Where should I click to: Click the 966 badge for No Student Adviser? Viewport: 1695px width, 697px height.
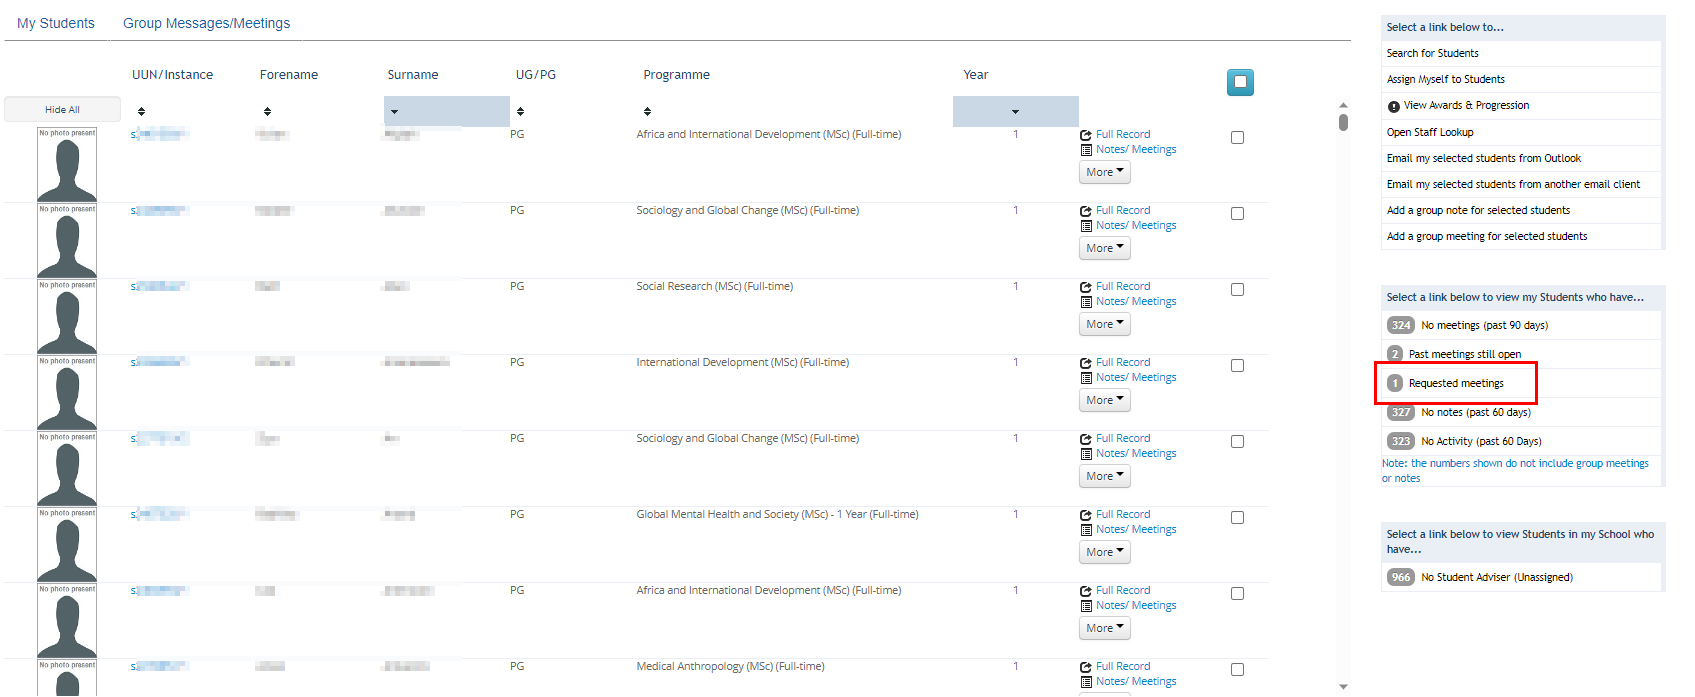(x=1400, y=577)
